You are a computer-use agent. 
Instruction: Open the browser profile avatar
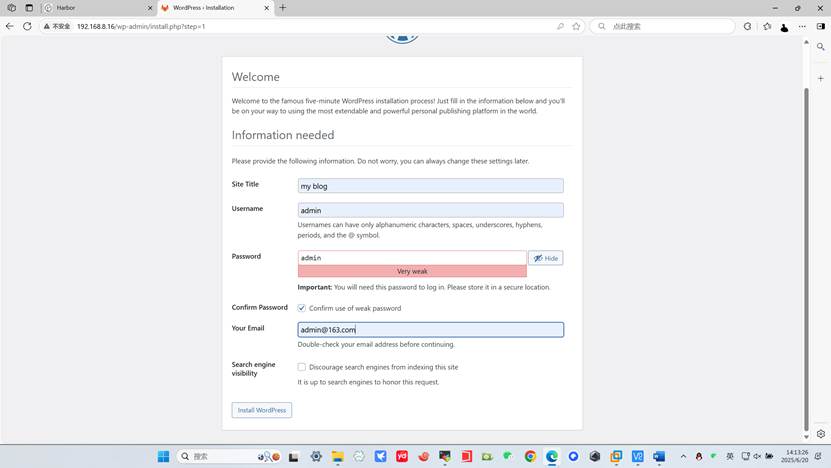pyautogui.click(x=784, y=27)
